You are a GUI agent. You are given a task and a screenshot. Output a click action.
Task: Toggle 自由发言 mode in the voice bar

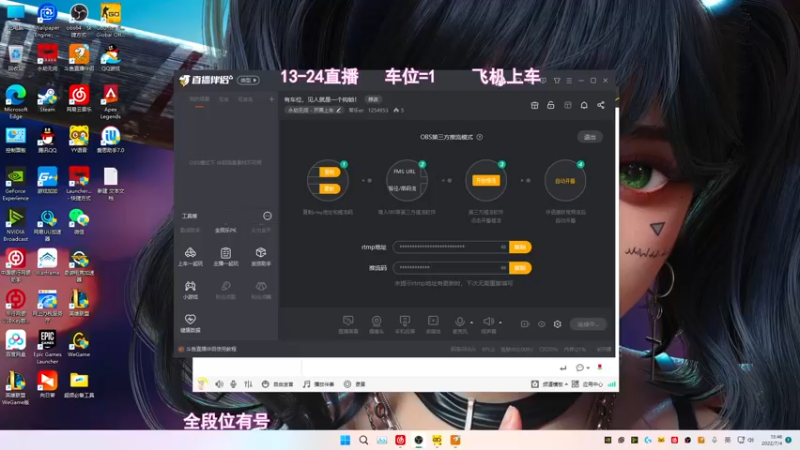[278, 384]
